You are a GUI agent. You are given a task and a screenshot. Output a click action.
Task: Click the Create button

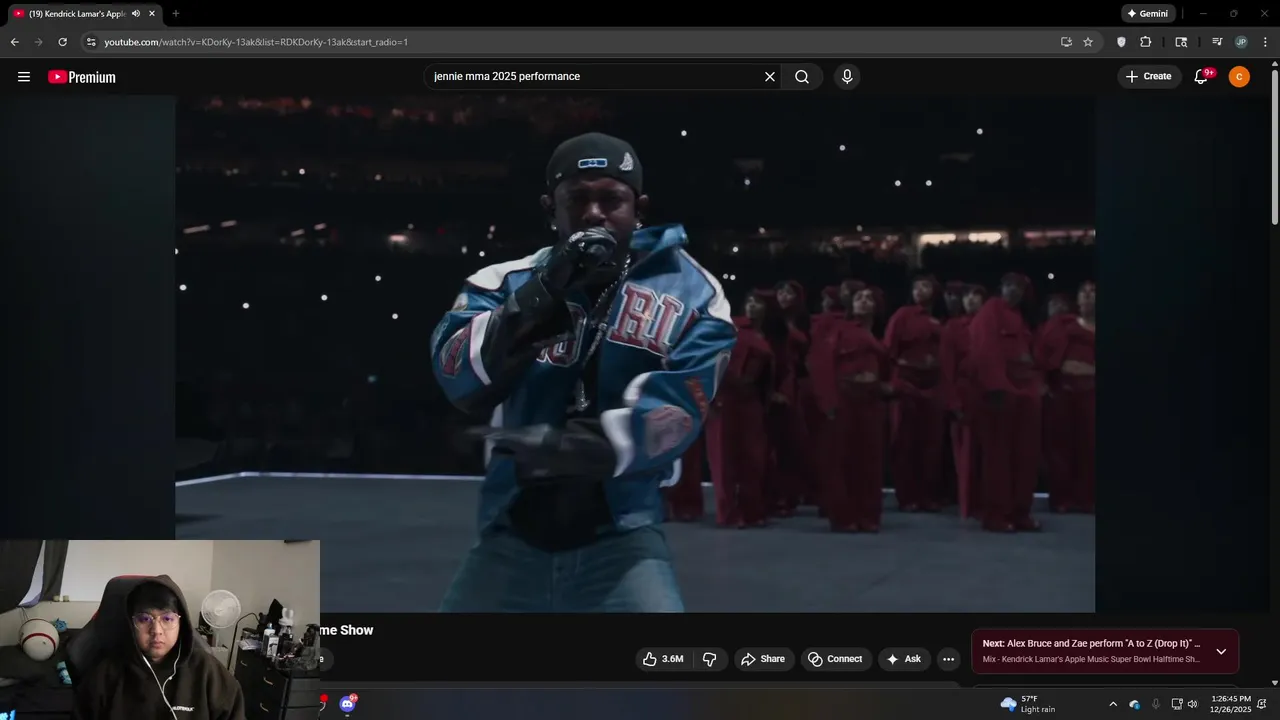coord(1149,77)
